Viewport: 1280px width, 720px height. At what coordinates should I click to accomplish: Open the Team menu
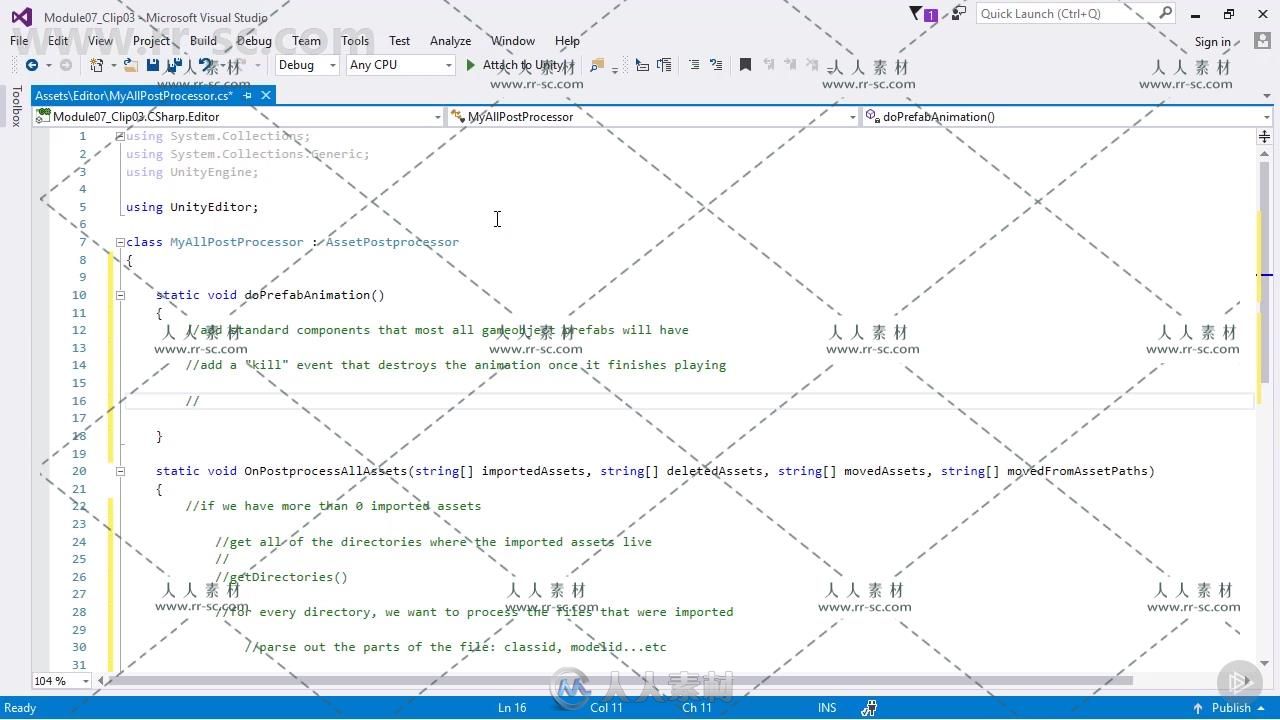click(306, 41)
